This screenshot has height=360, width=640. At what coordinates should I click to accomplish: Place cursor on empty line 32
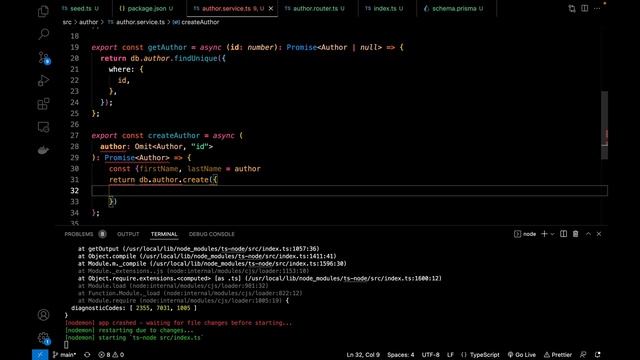pyautogui.click(x=349, y=191)
